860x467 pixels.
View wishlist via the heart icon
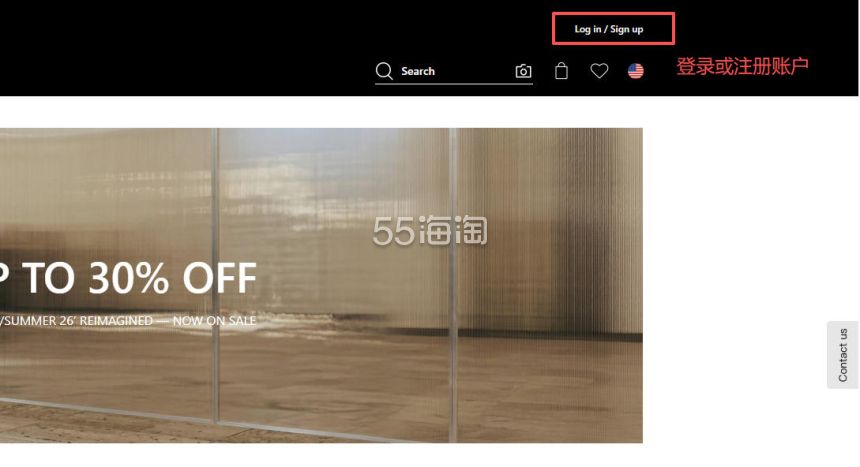599,71
